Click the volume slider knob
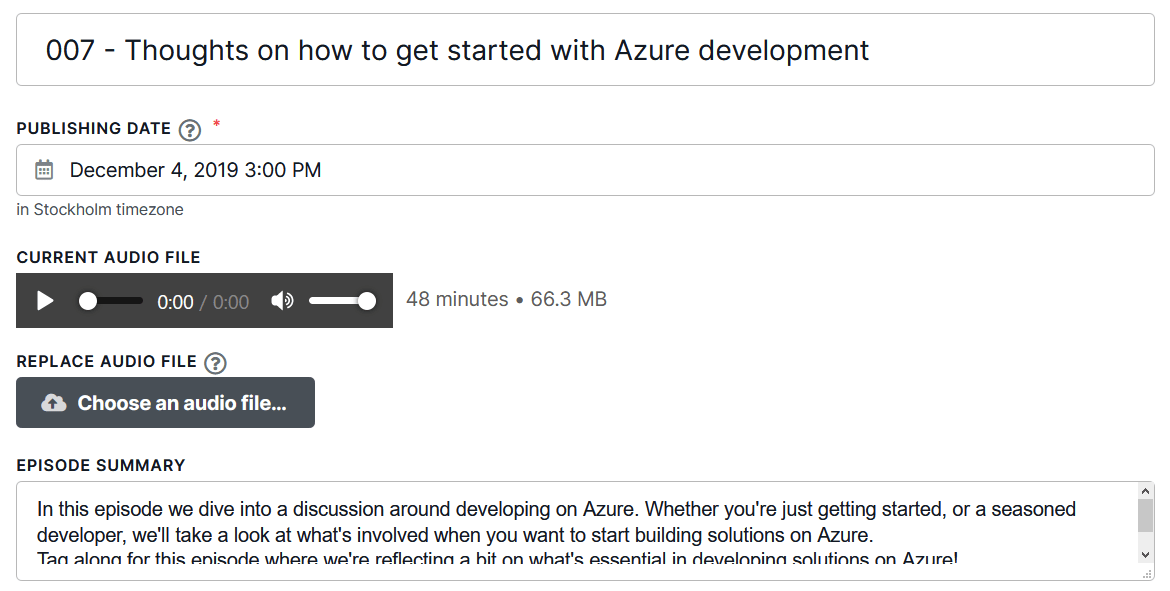The width and height of the screenshot is (1170, 591). click(x=366, y=301)
